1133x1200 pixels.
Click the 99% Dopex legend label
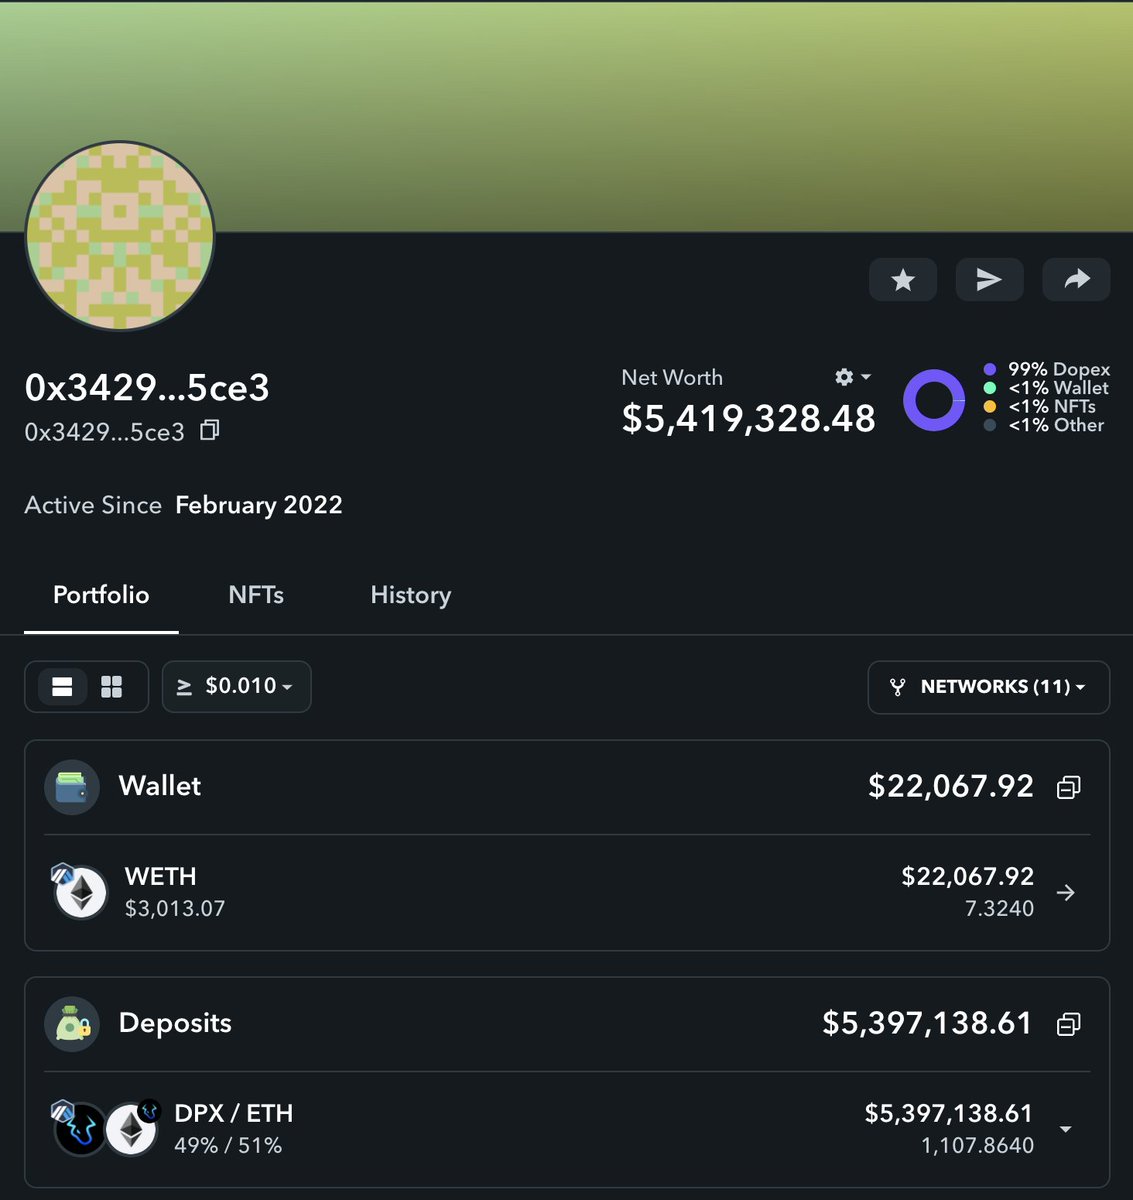[x=1059, y=370]
